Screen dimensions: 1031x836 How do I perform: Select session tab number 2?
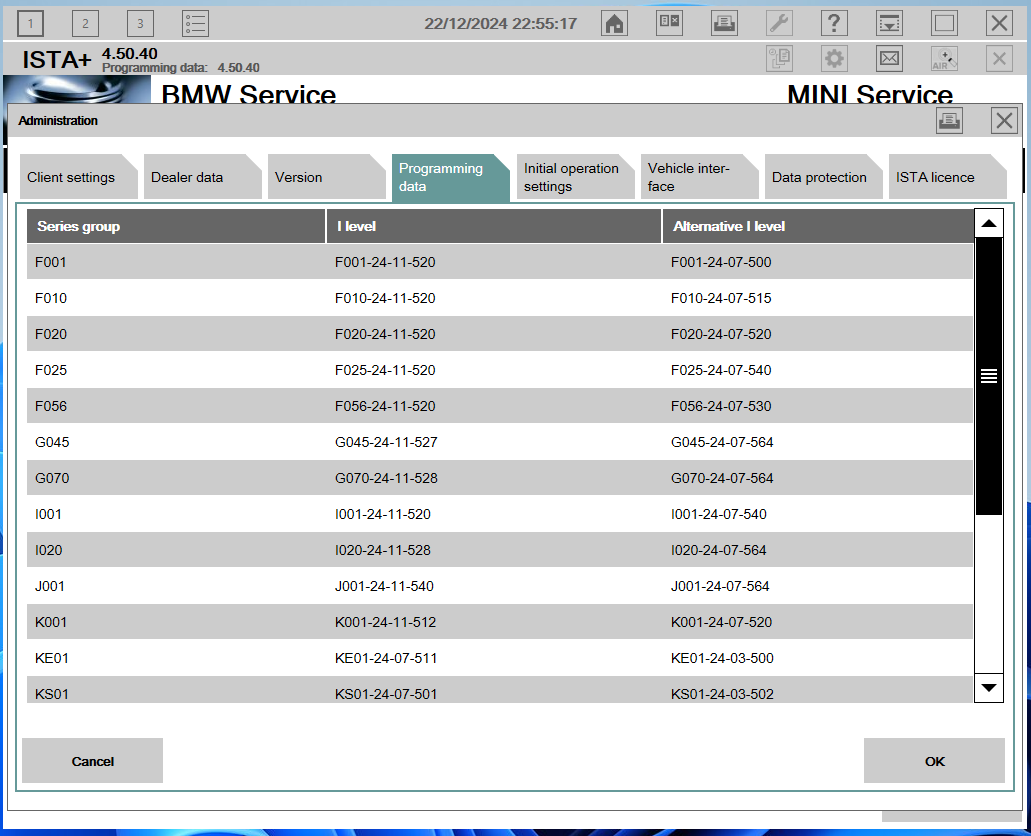point(85,24)
